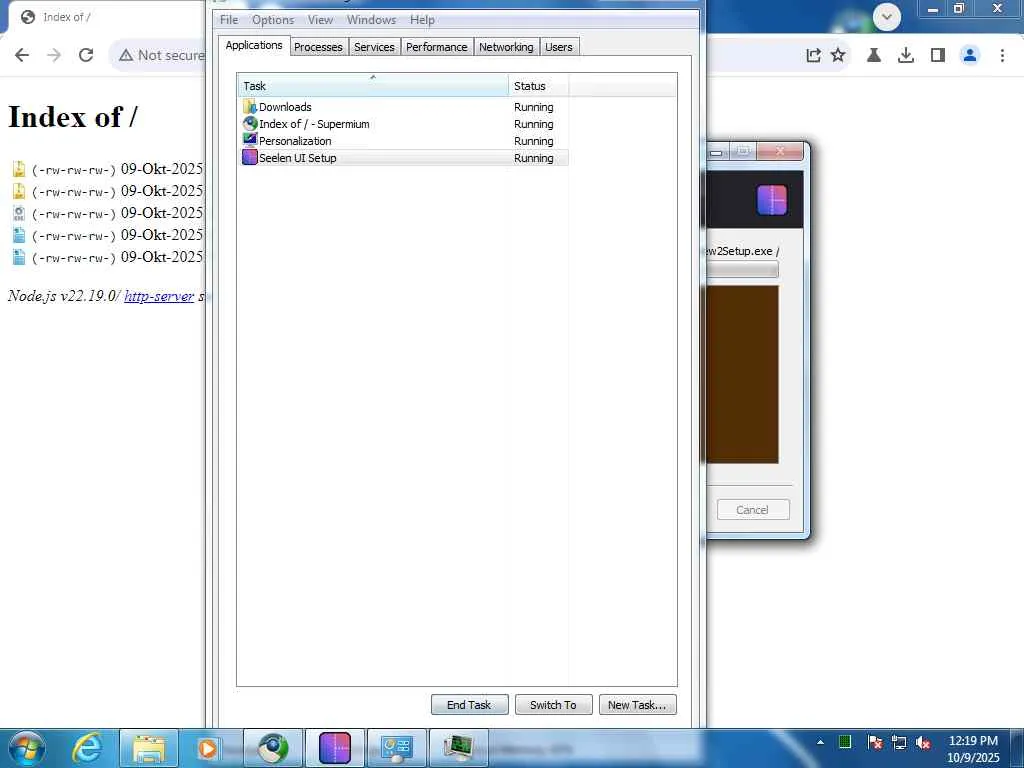The image size is (1024, 768).
Task: Launch Internet Explorer from the taskbar
Action: 87,748
